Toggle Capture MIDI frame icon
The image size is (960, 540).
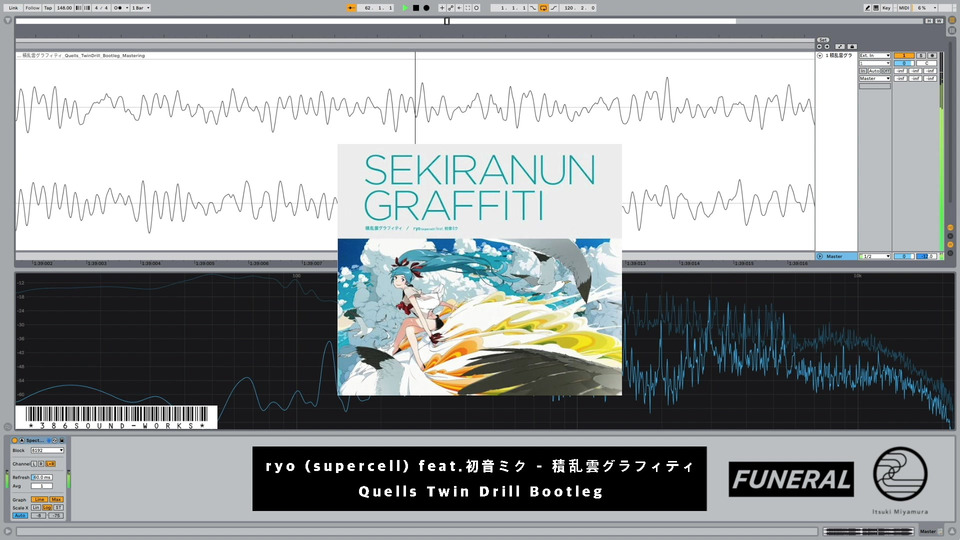[468, 8]
